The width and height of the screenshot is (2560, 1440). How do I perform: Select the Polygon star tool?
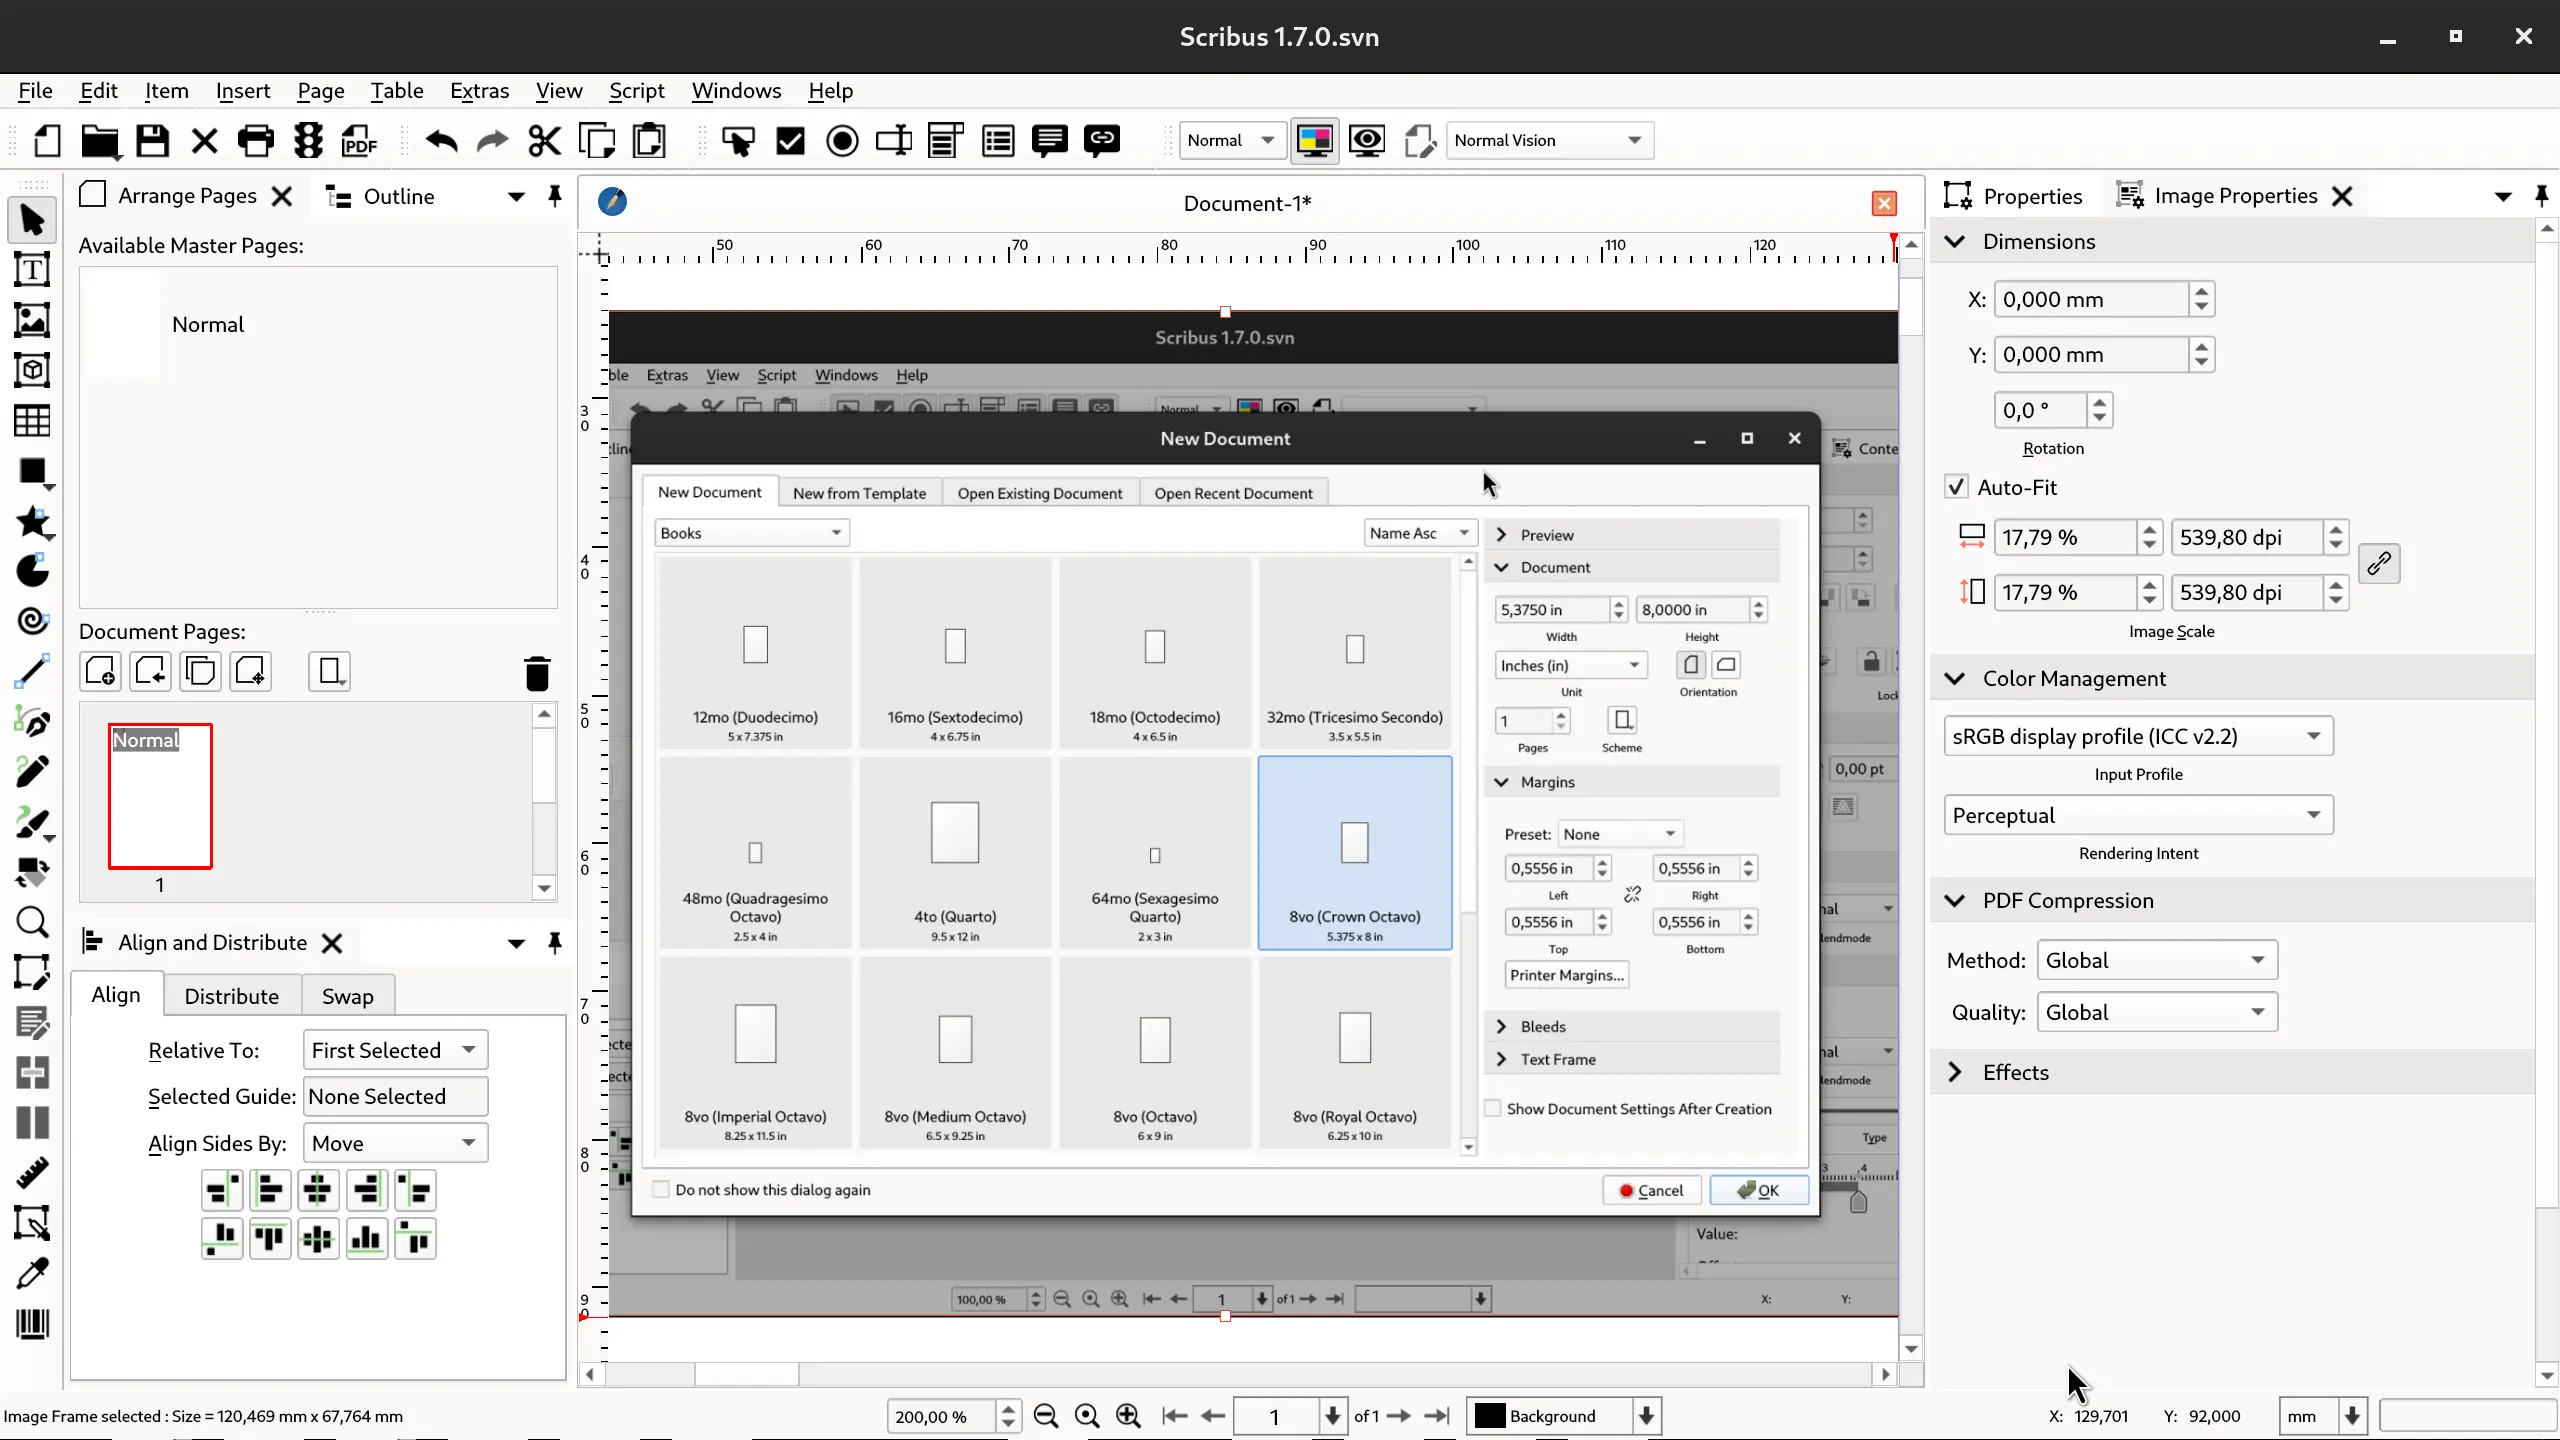coord(32,521)
